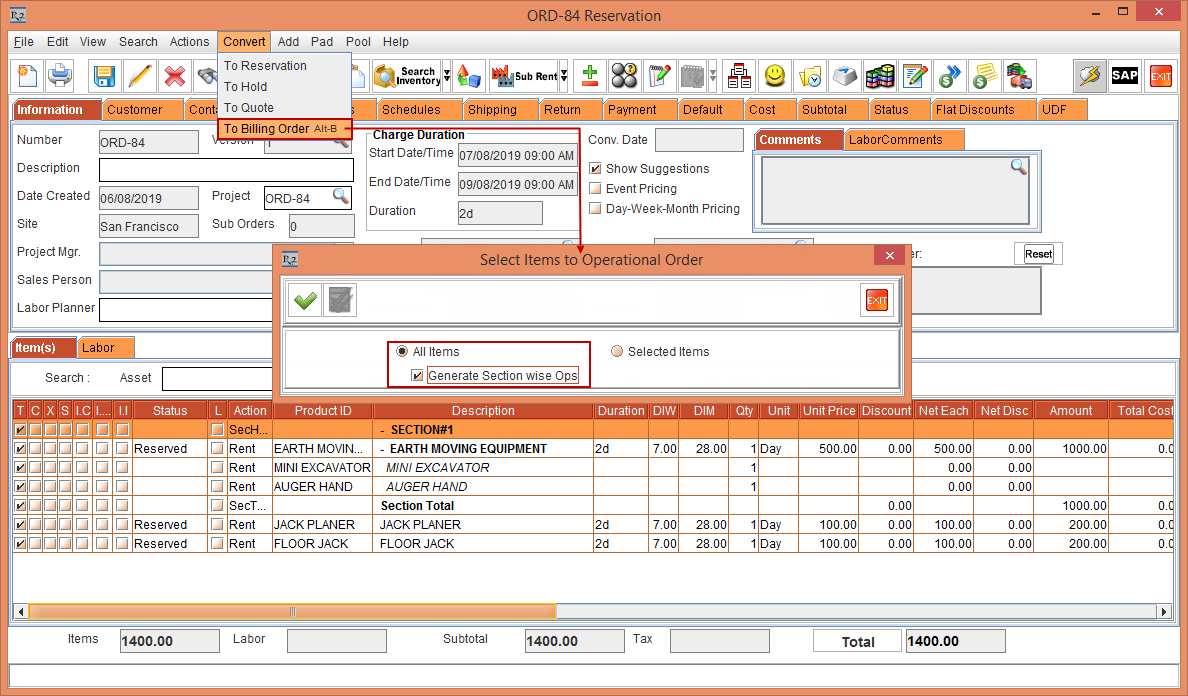Open the Search Inventory tool

point(405,75)
